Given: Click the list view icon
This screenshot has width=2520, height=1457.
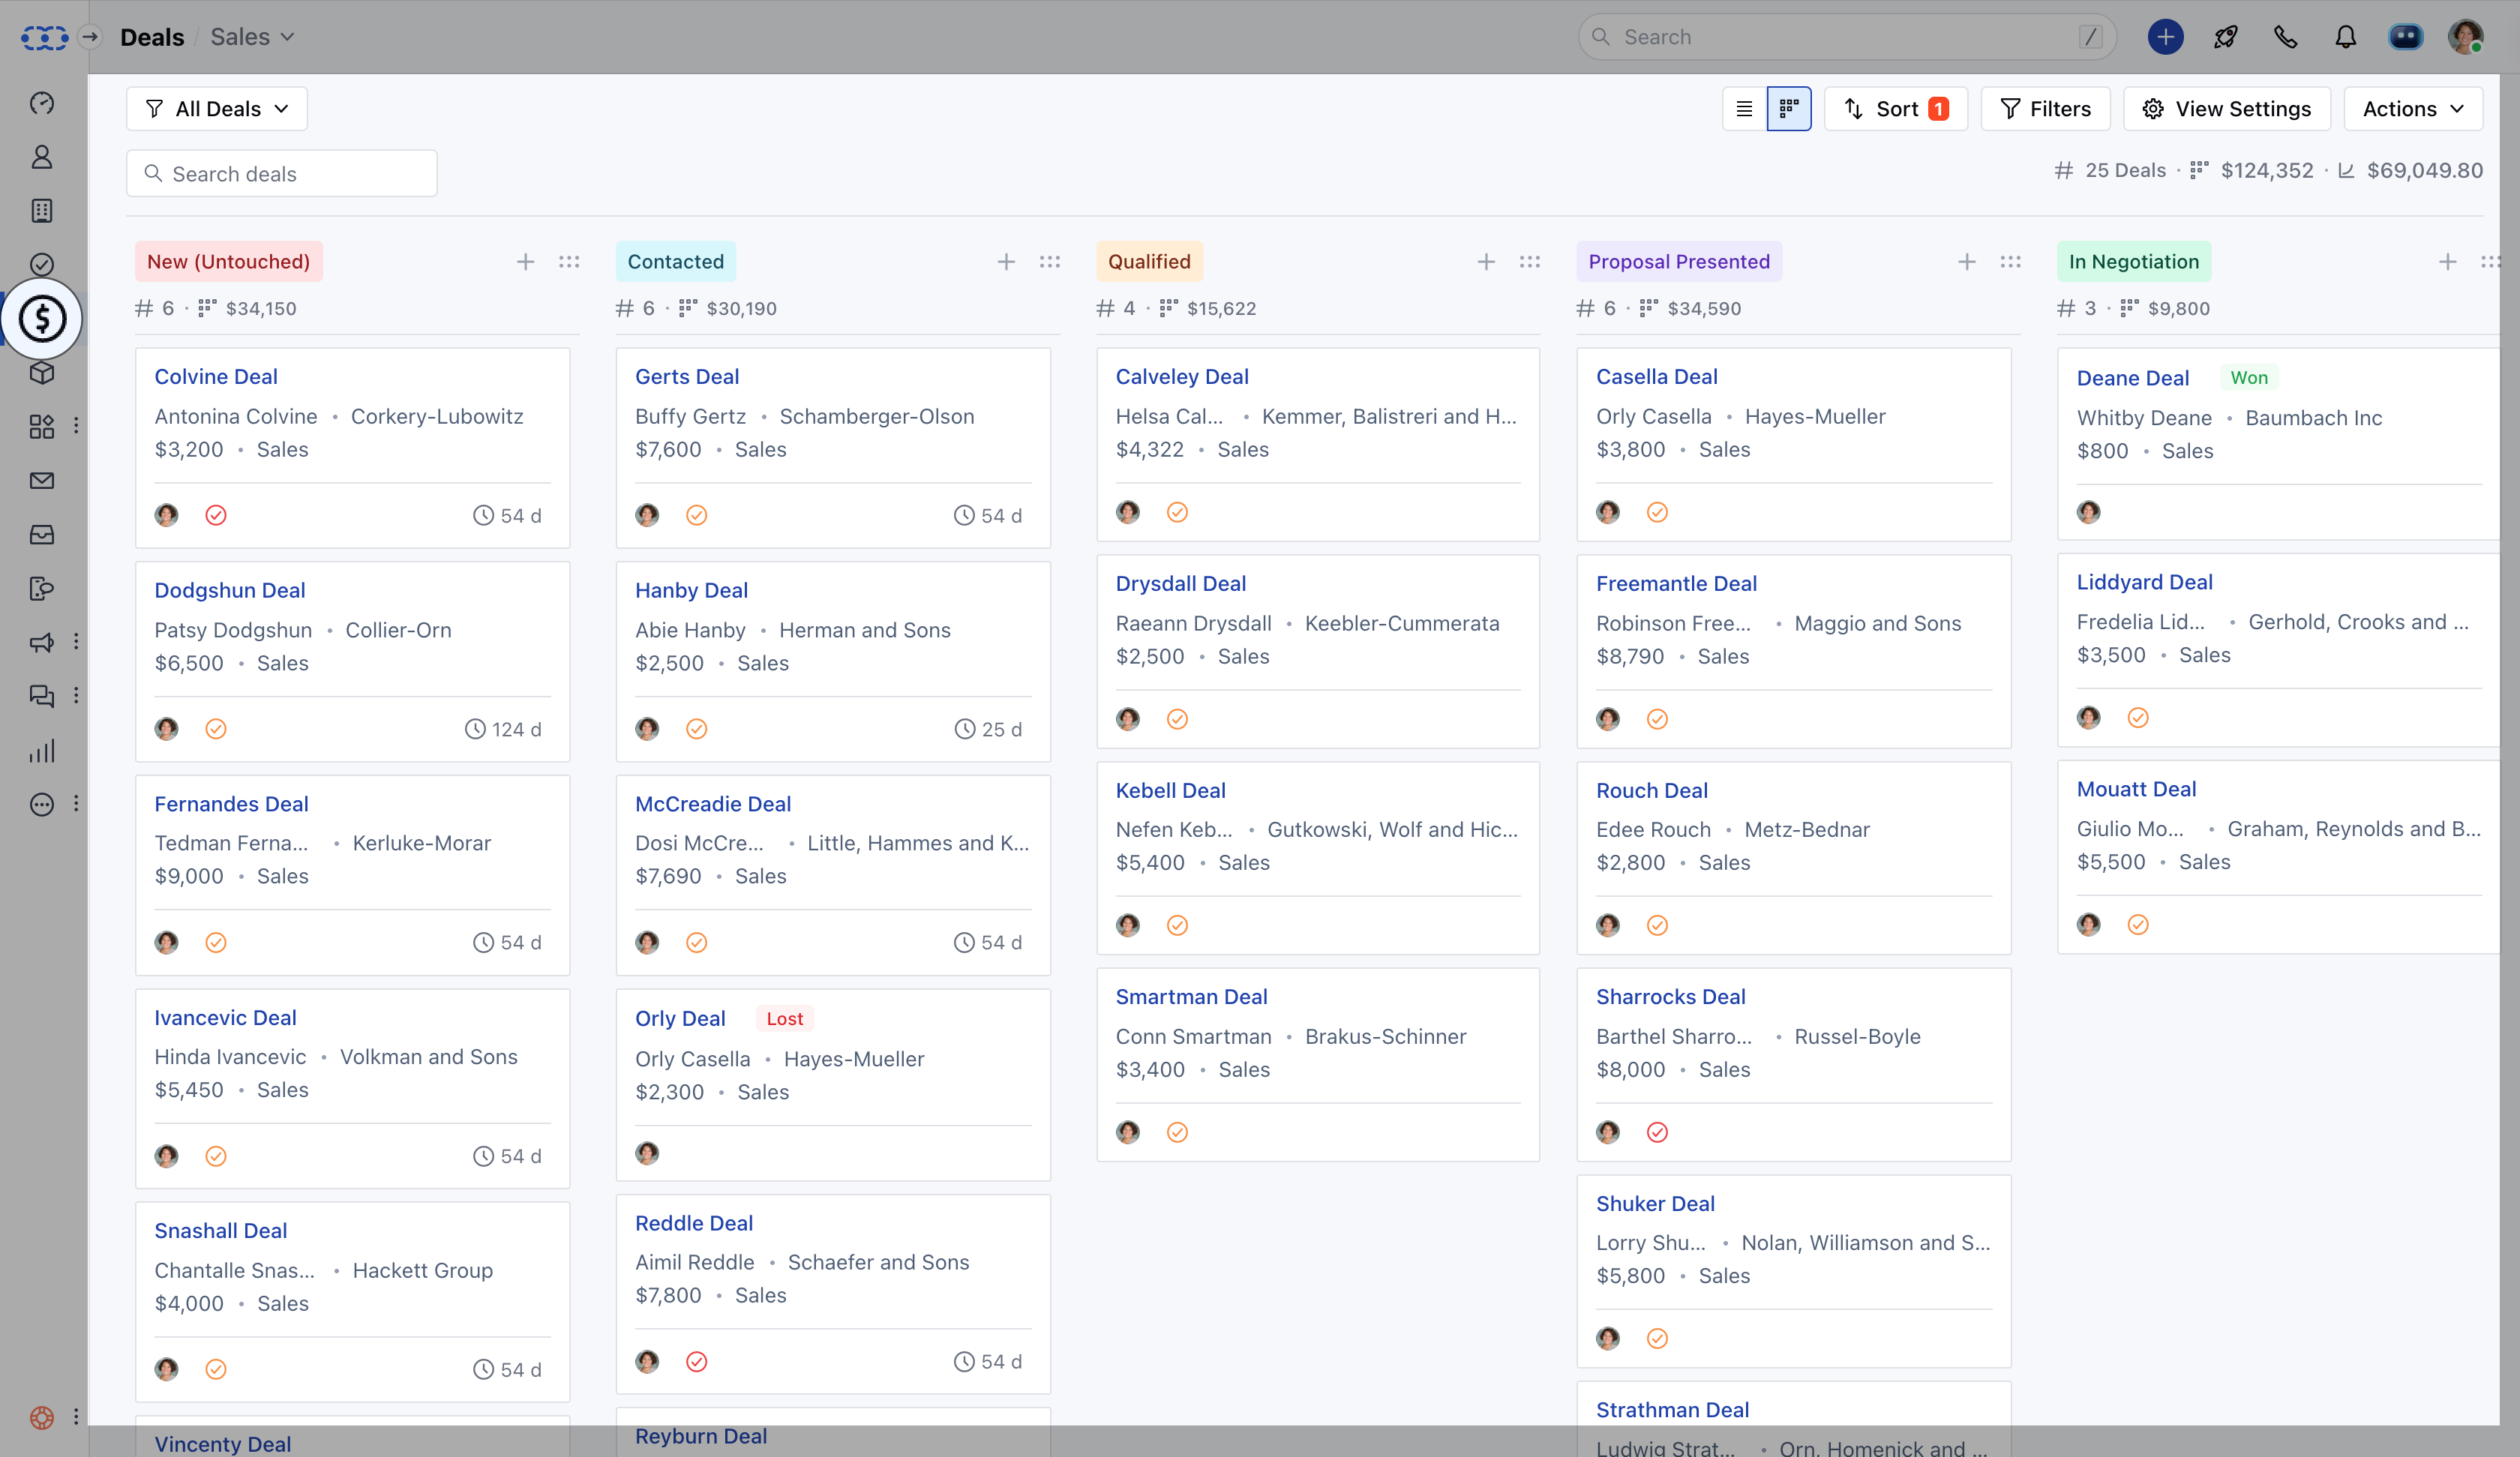Looking at the screenshot, I should pyautogui.click(x=1744, y=109).
